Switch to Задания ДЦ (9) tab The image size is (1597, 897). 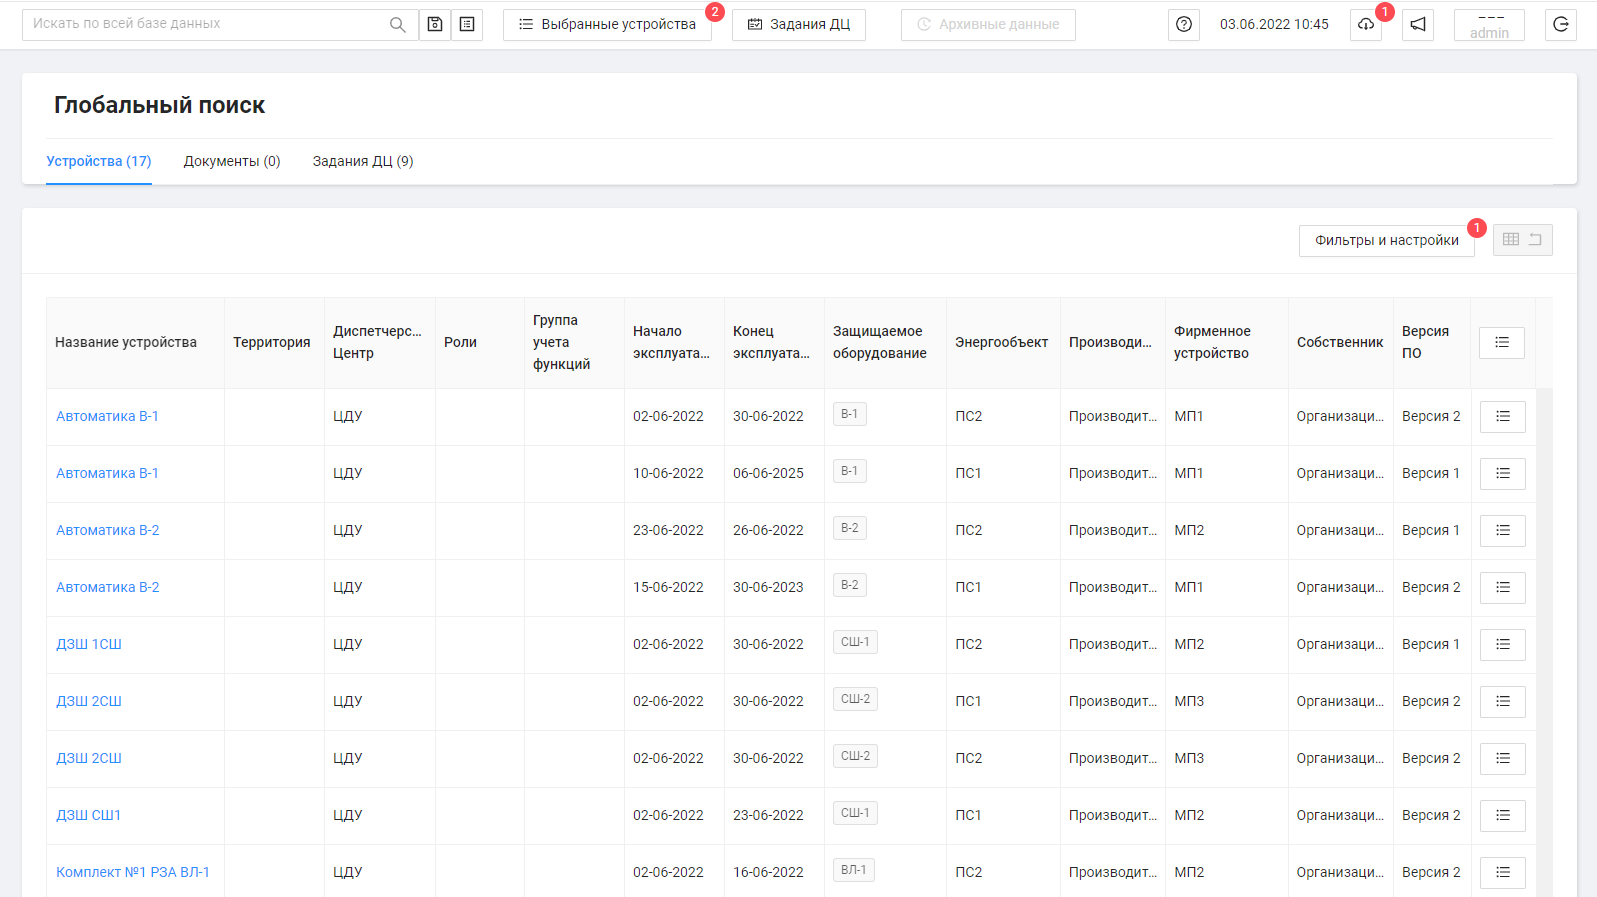(x=363, y=162)
